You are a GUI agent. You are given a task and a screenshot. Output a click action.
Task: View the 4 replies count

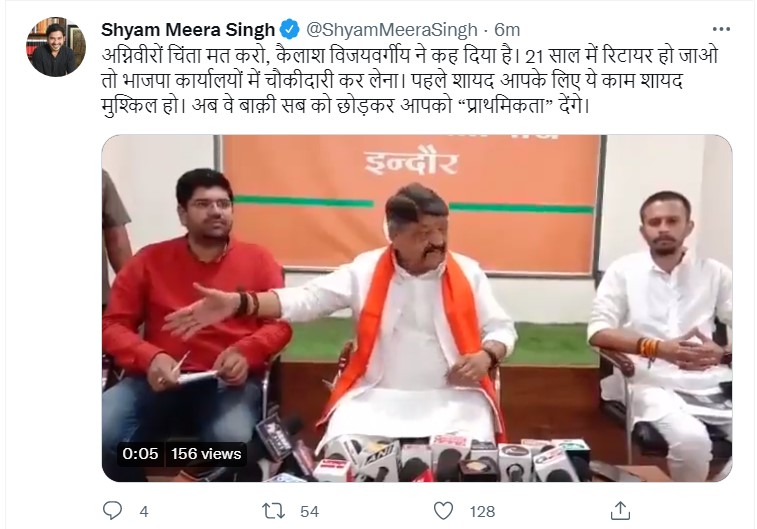144,512
